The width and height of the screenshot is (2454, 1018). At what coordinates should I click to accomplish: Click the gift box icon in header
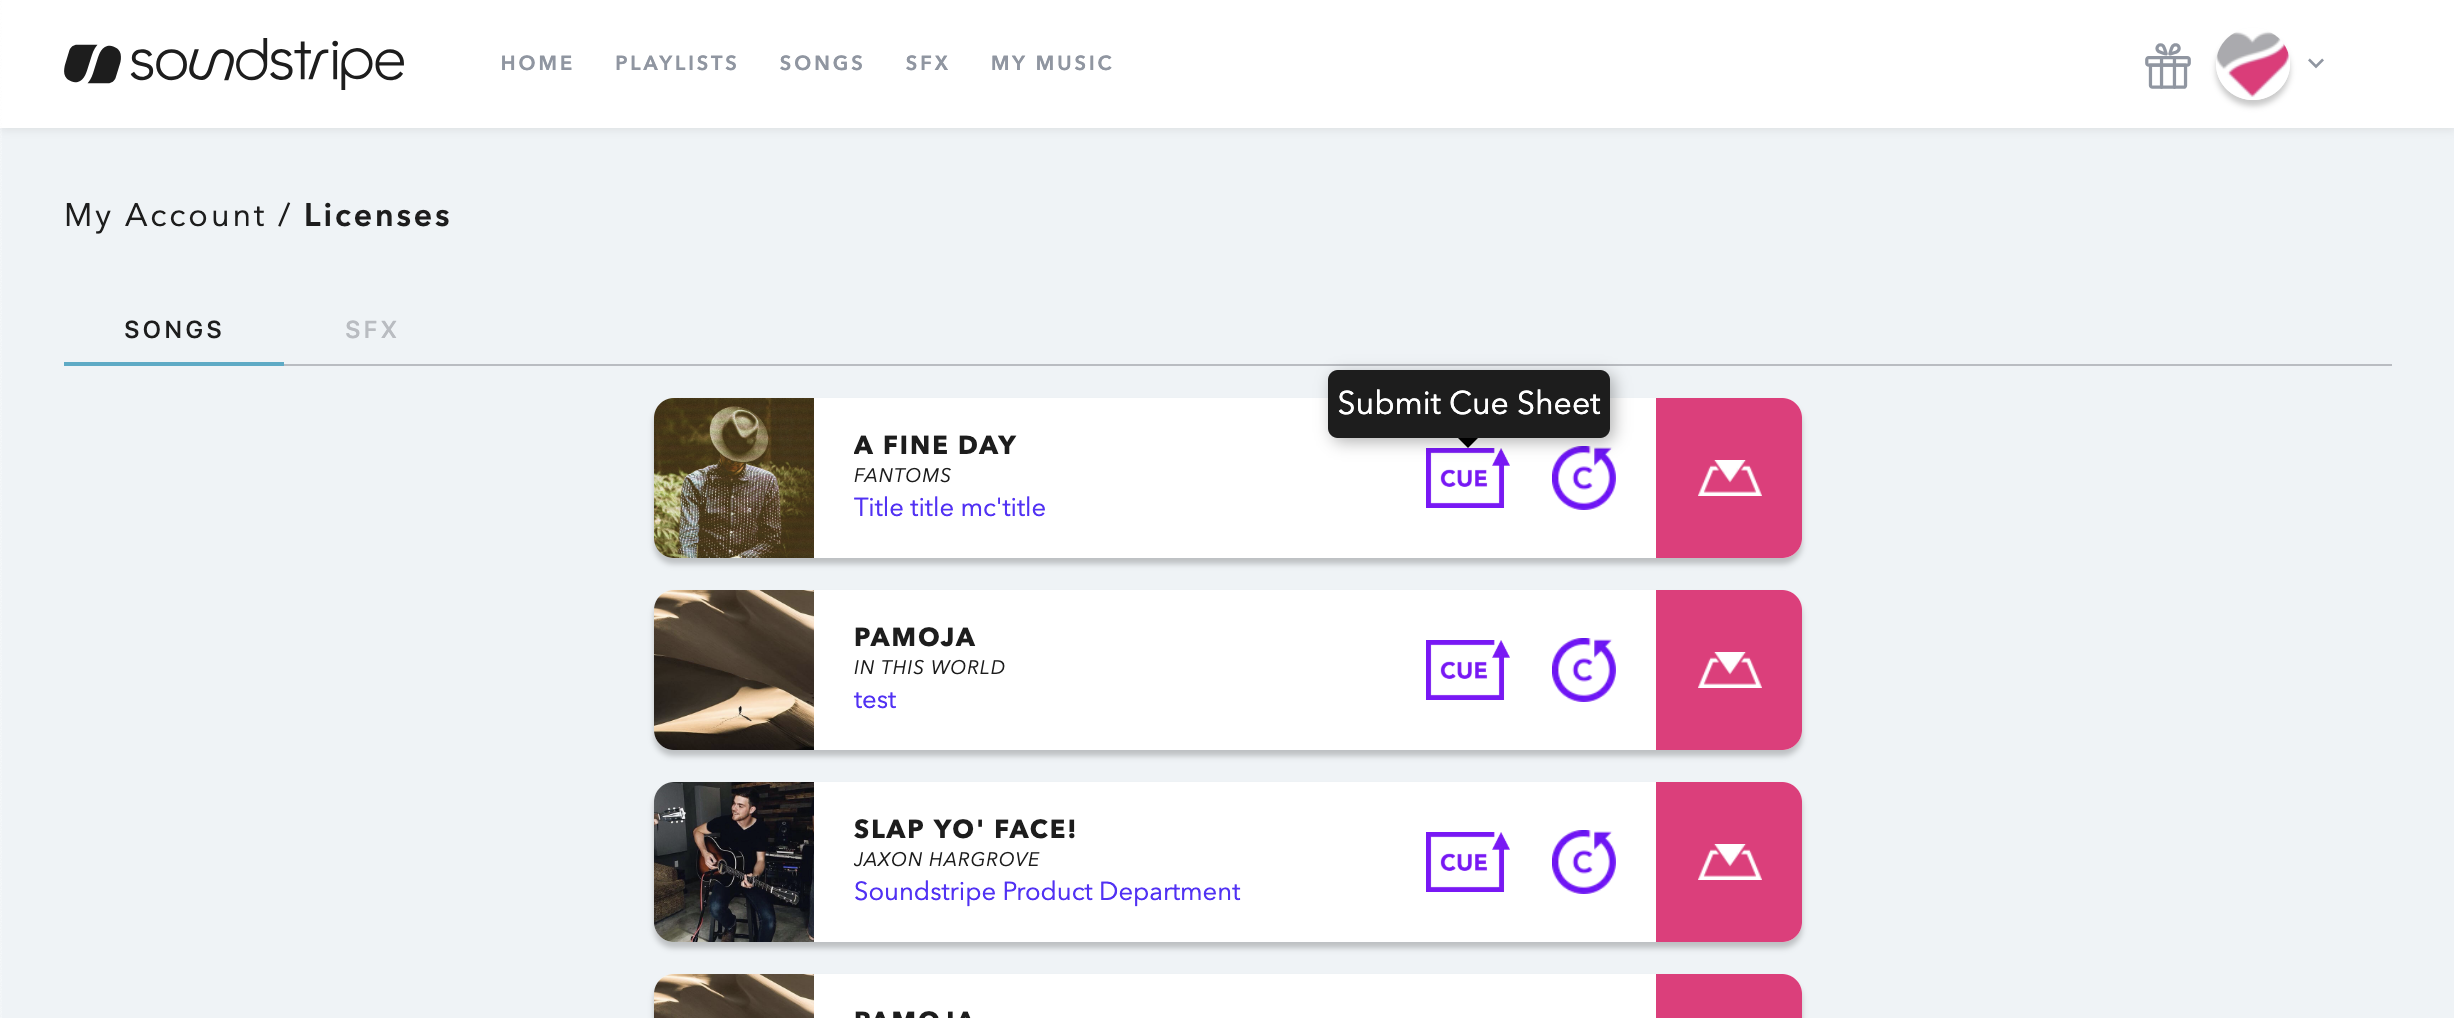click(x=2167, y=66)
